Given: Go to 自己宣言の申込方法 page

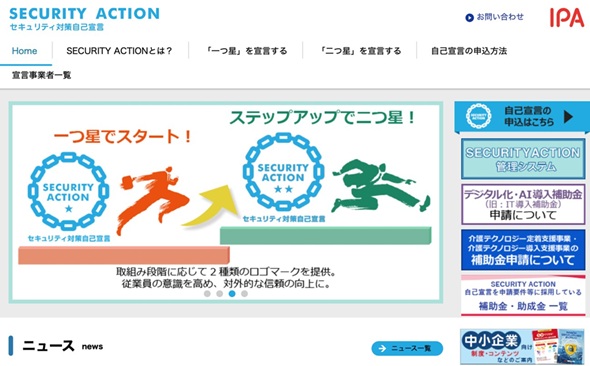Looking at the screenshot, I should [469, 51].
